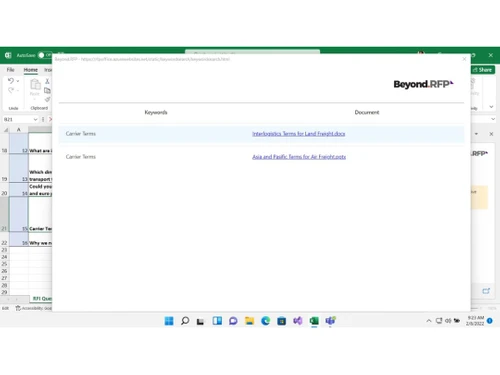Open Windows Search from the taskbar
The width and height of the screenshot is (500, 375).
coord(185,321)
